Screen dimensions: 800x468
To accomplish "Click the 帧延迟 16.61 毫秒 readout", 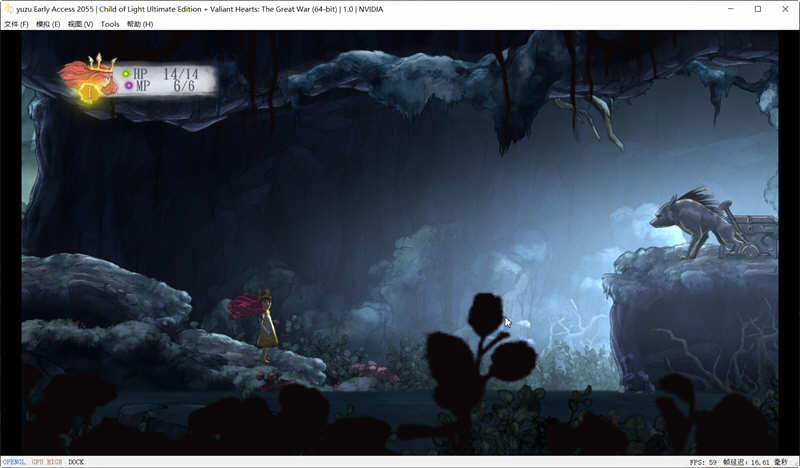I will click(x=755, y=462).
